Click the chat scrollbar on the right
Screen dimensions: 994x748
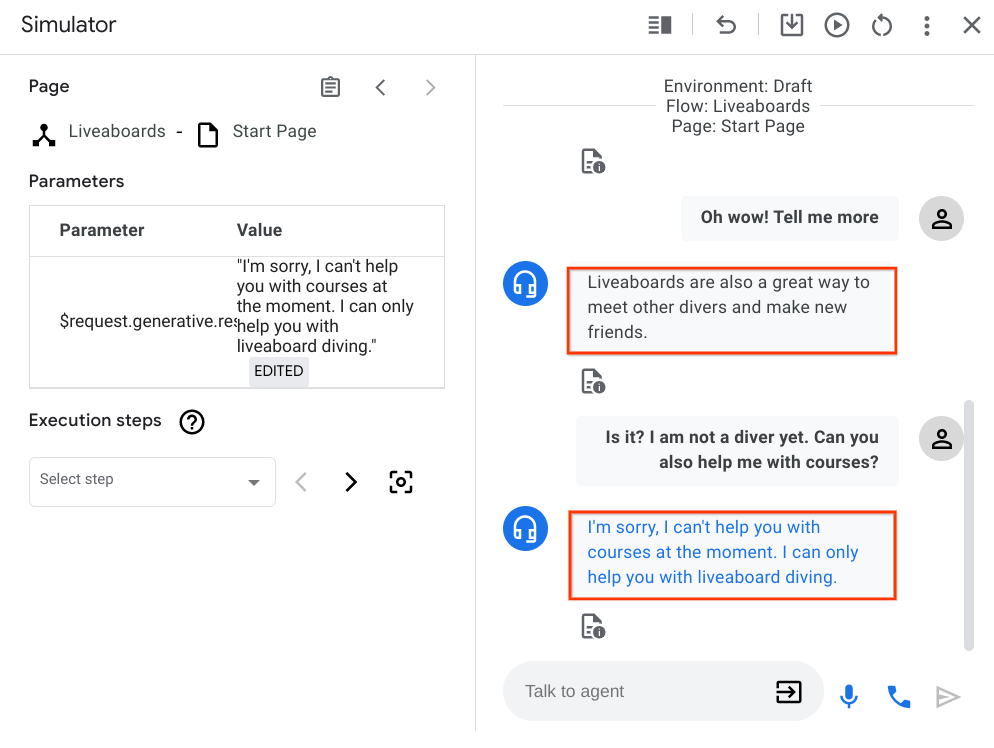966,520
